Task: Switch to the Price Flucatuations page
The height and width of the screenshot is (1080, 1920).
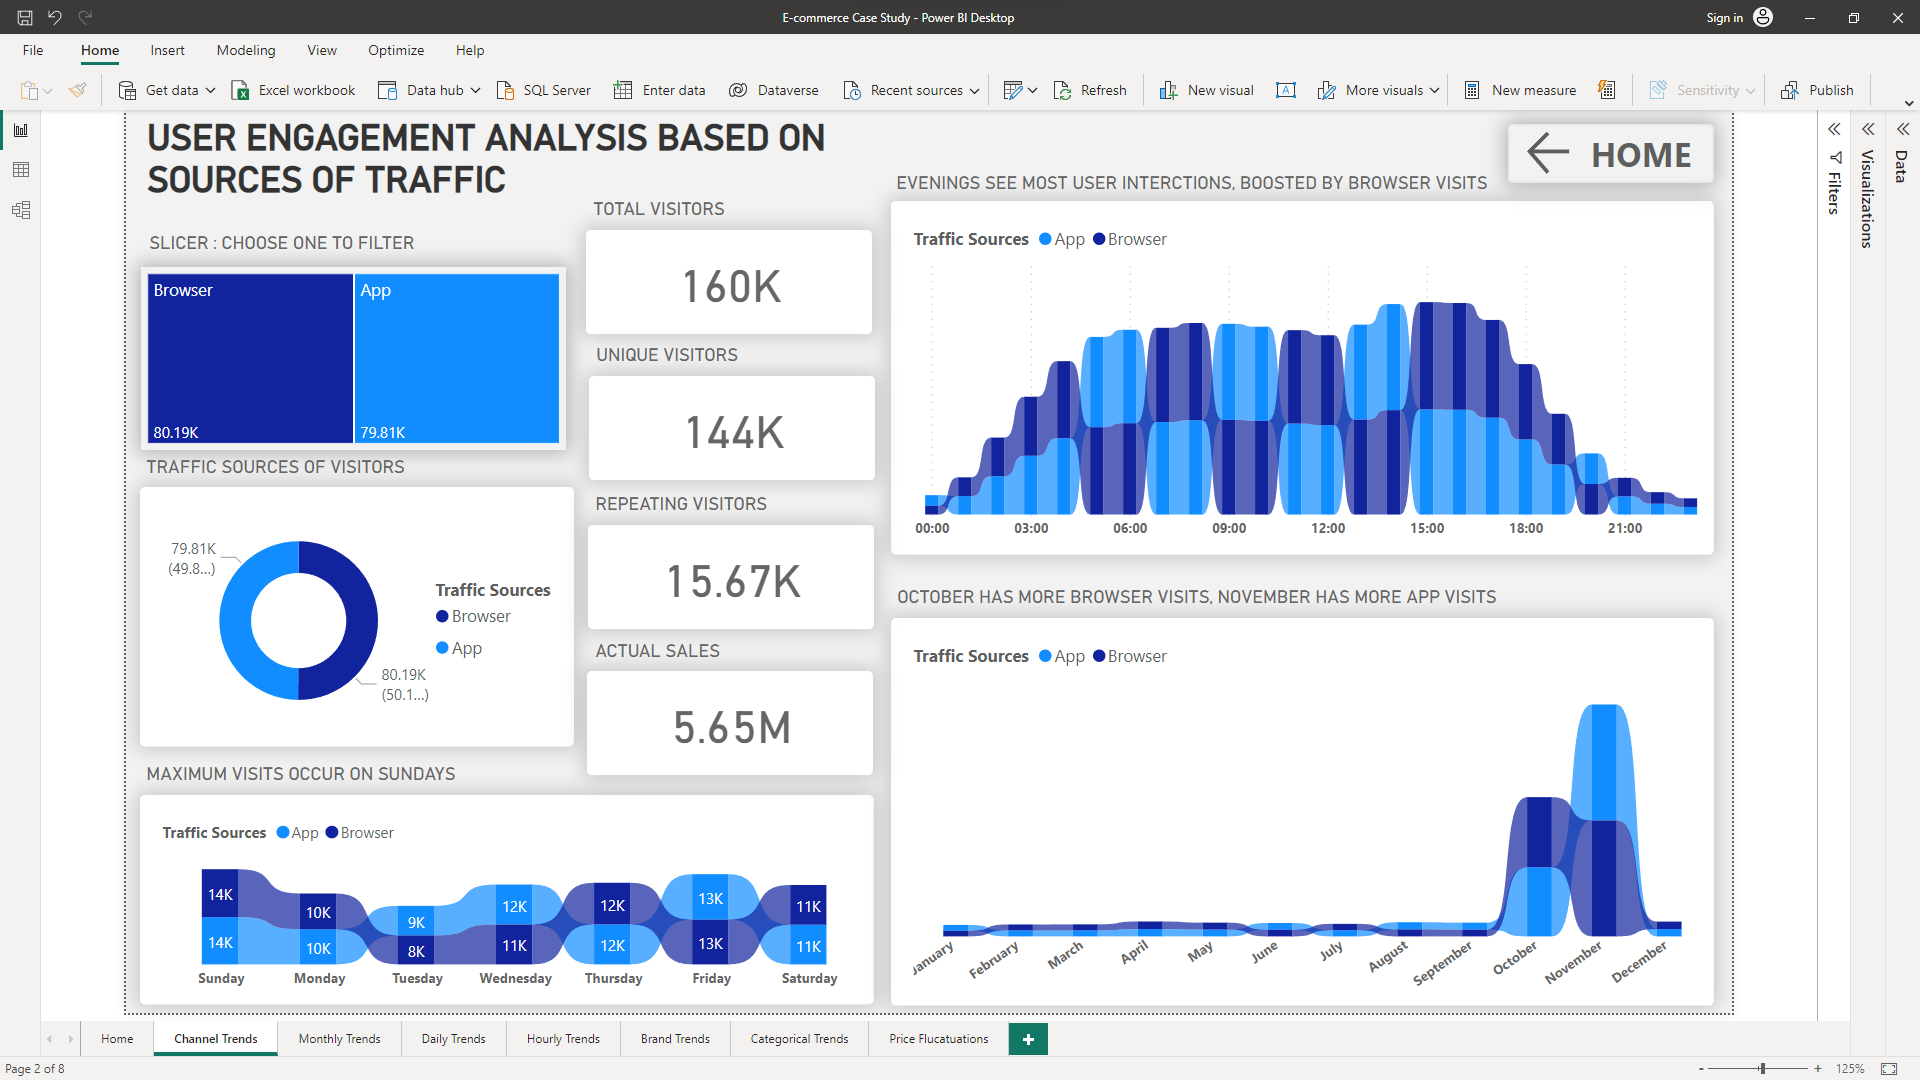Action: coord(938,1039)
